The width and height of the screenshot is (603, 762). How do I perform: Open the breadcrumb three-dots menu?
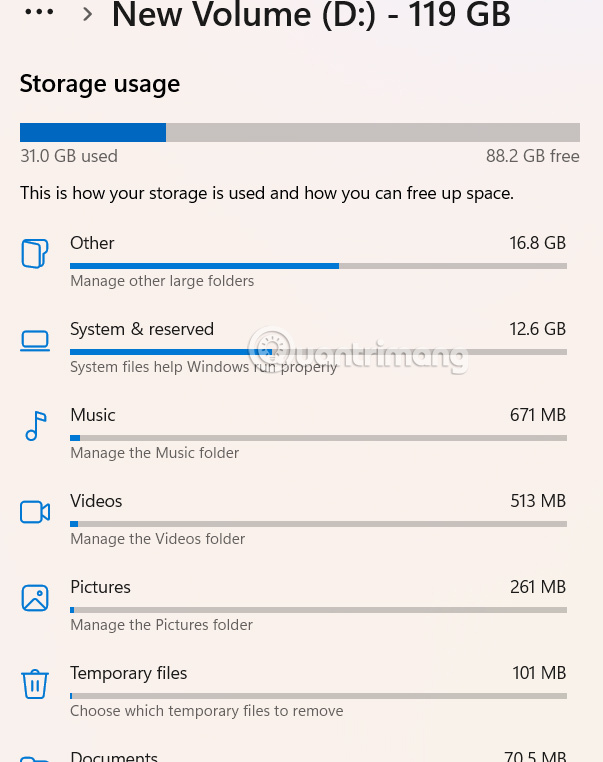pyautogui.click(x=39, y=13)
